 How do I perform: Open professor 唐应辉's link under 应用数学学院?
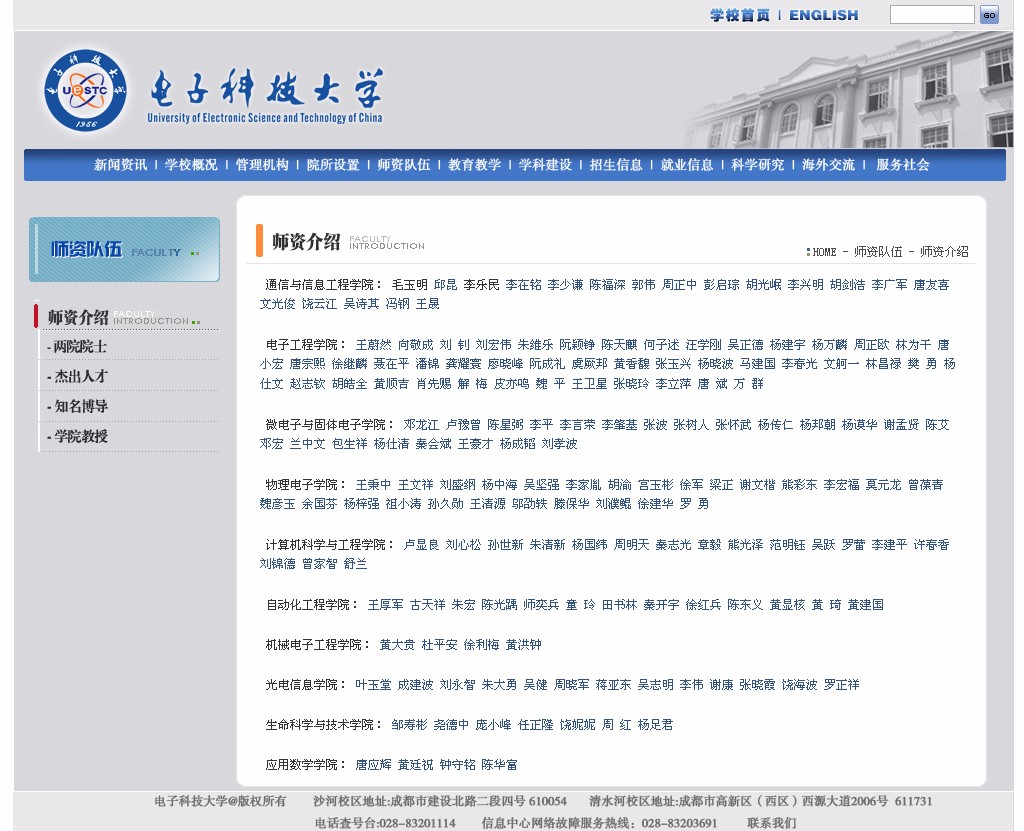(373, 765)
